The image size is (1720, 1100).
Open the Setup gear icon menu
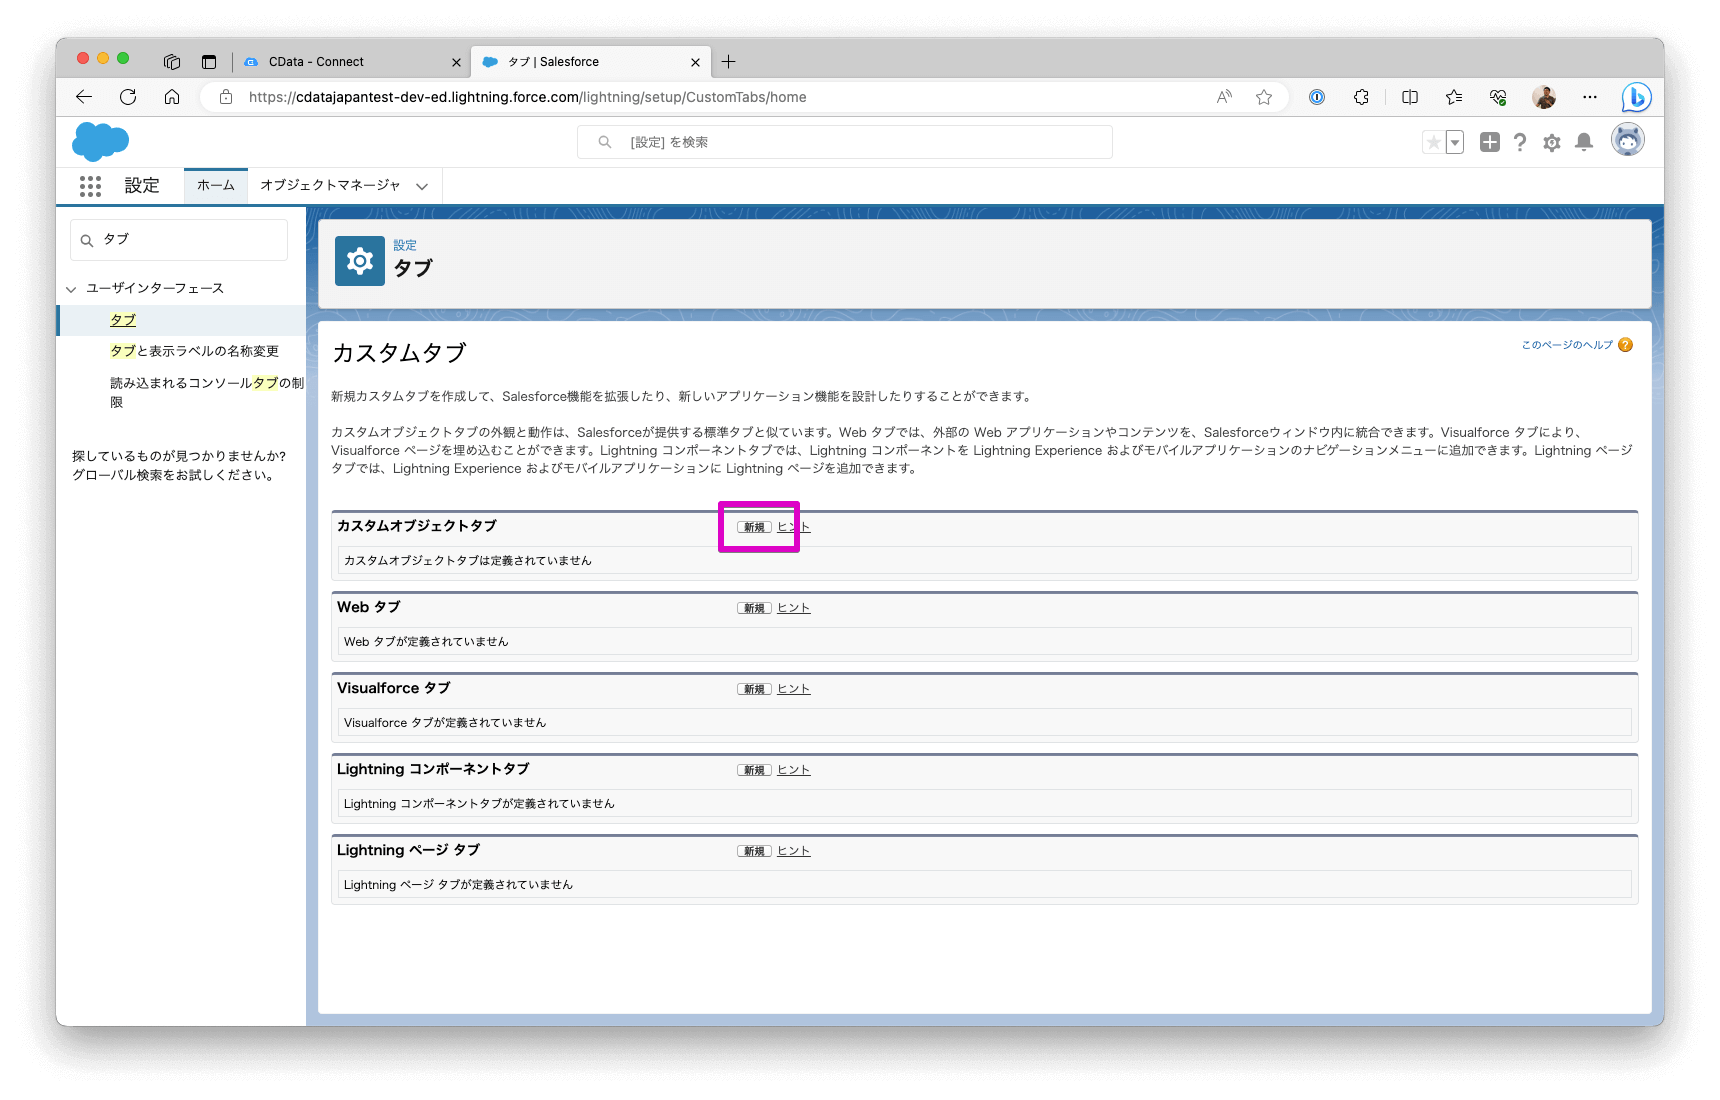pos(1552,142)
